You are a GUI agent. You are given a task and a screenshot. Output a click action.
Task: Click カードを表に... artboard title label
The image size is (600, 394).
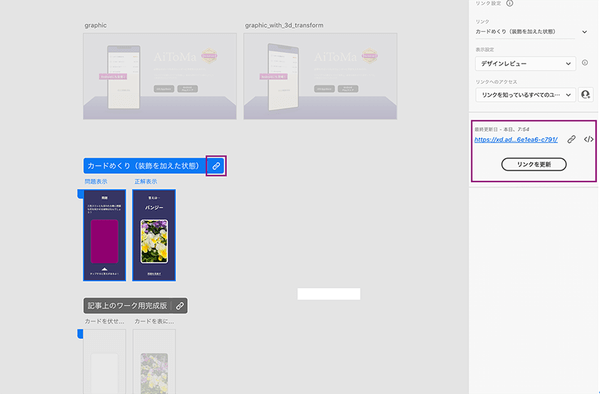pyautogui.click(x=155, y=321)
